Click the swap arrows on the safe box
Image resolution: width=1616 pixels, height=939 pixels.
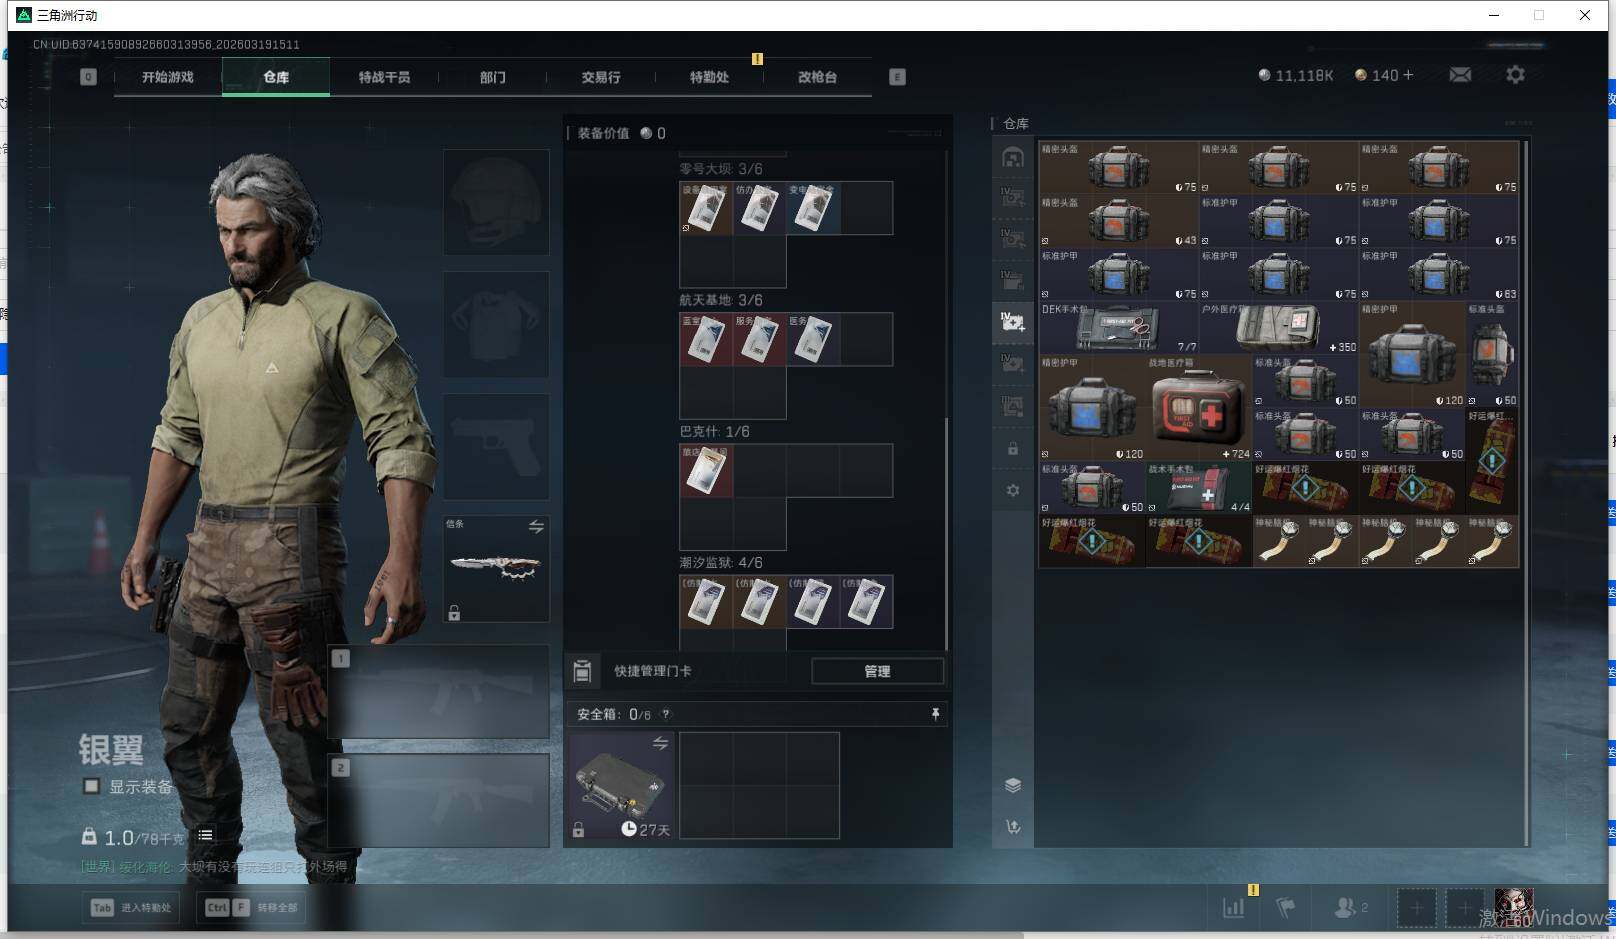click(x=660, y=743)
